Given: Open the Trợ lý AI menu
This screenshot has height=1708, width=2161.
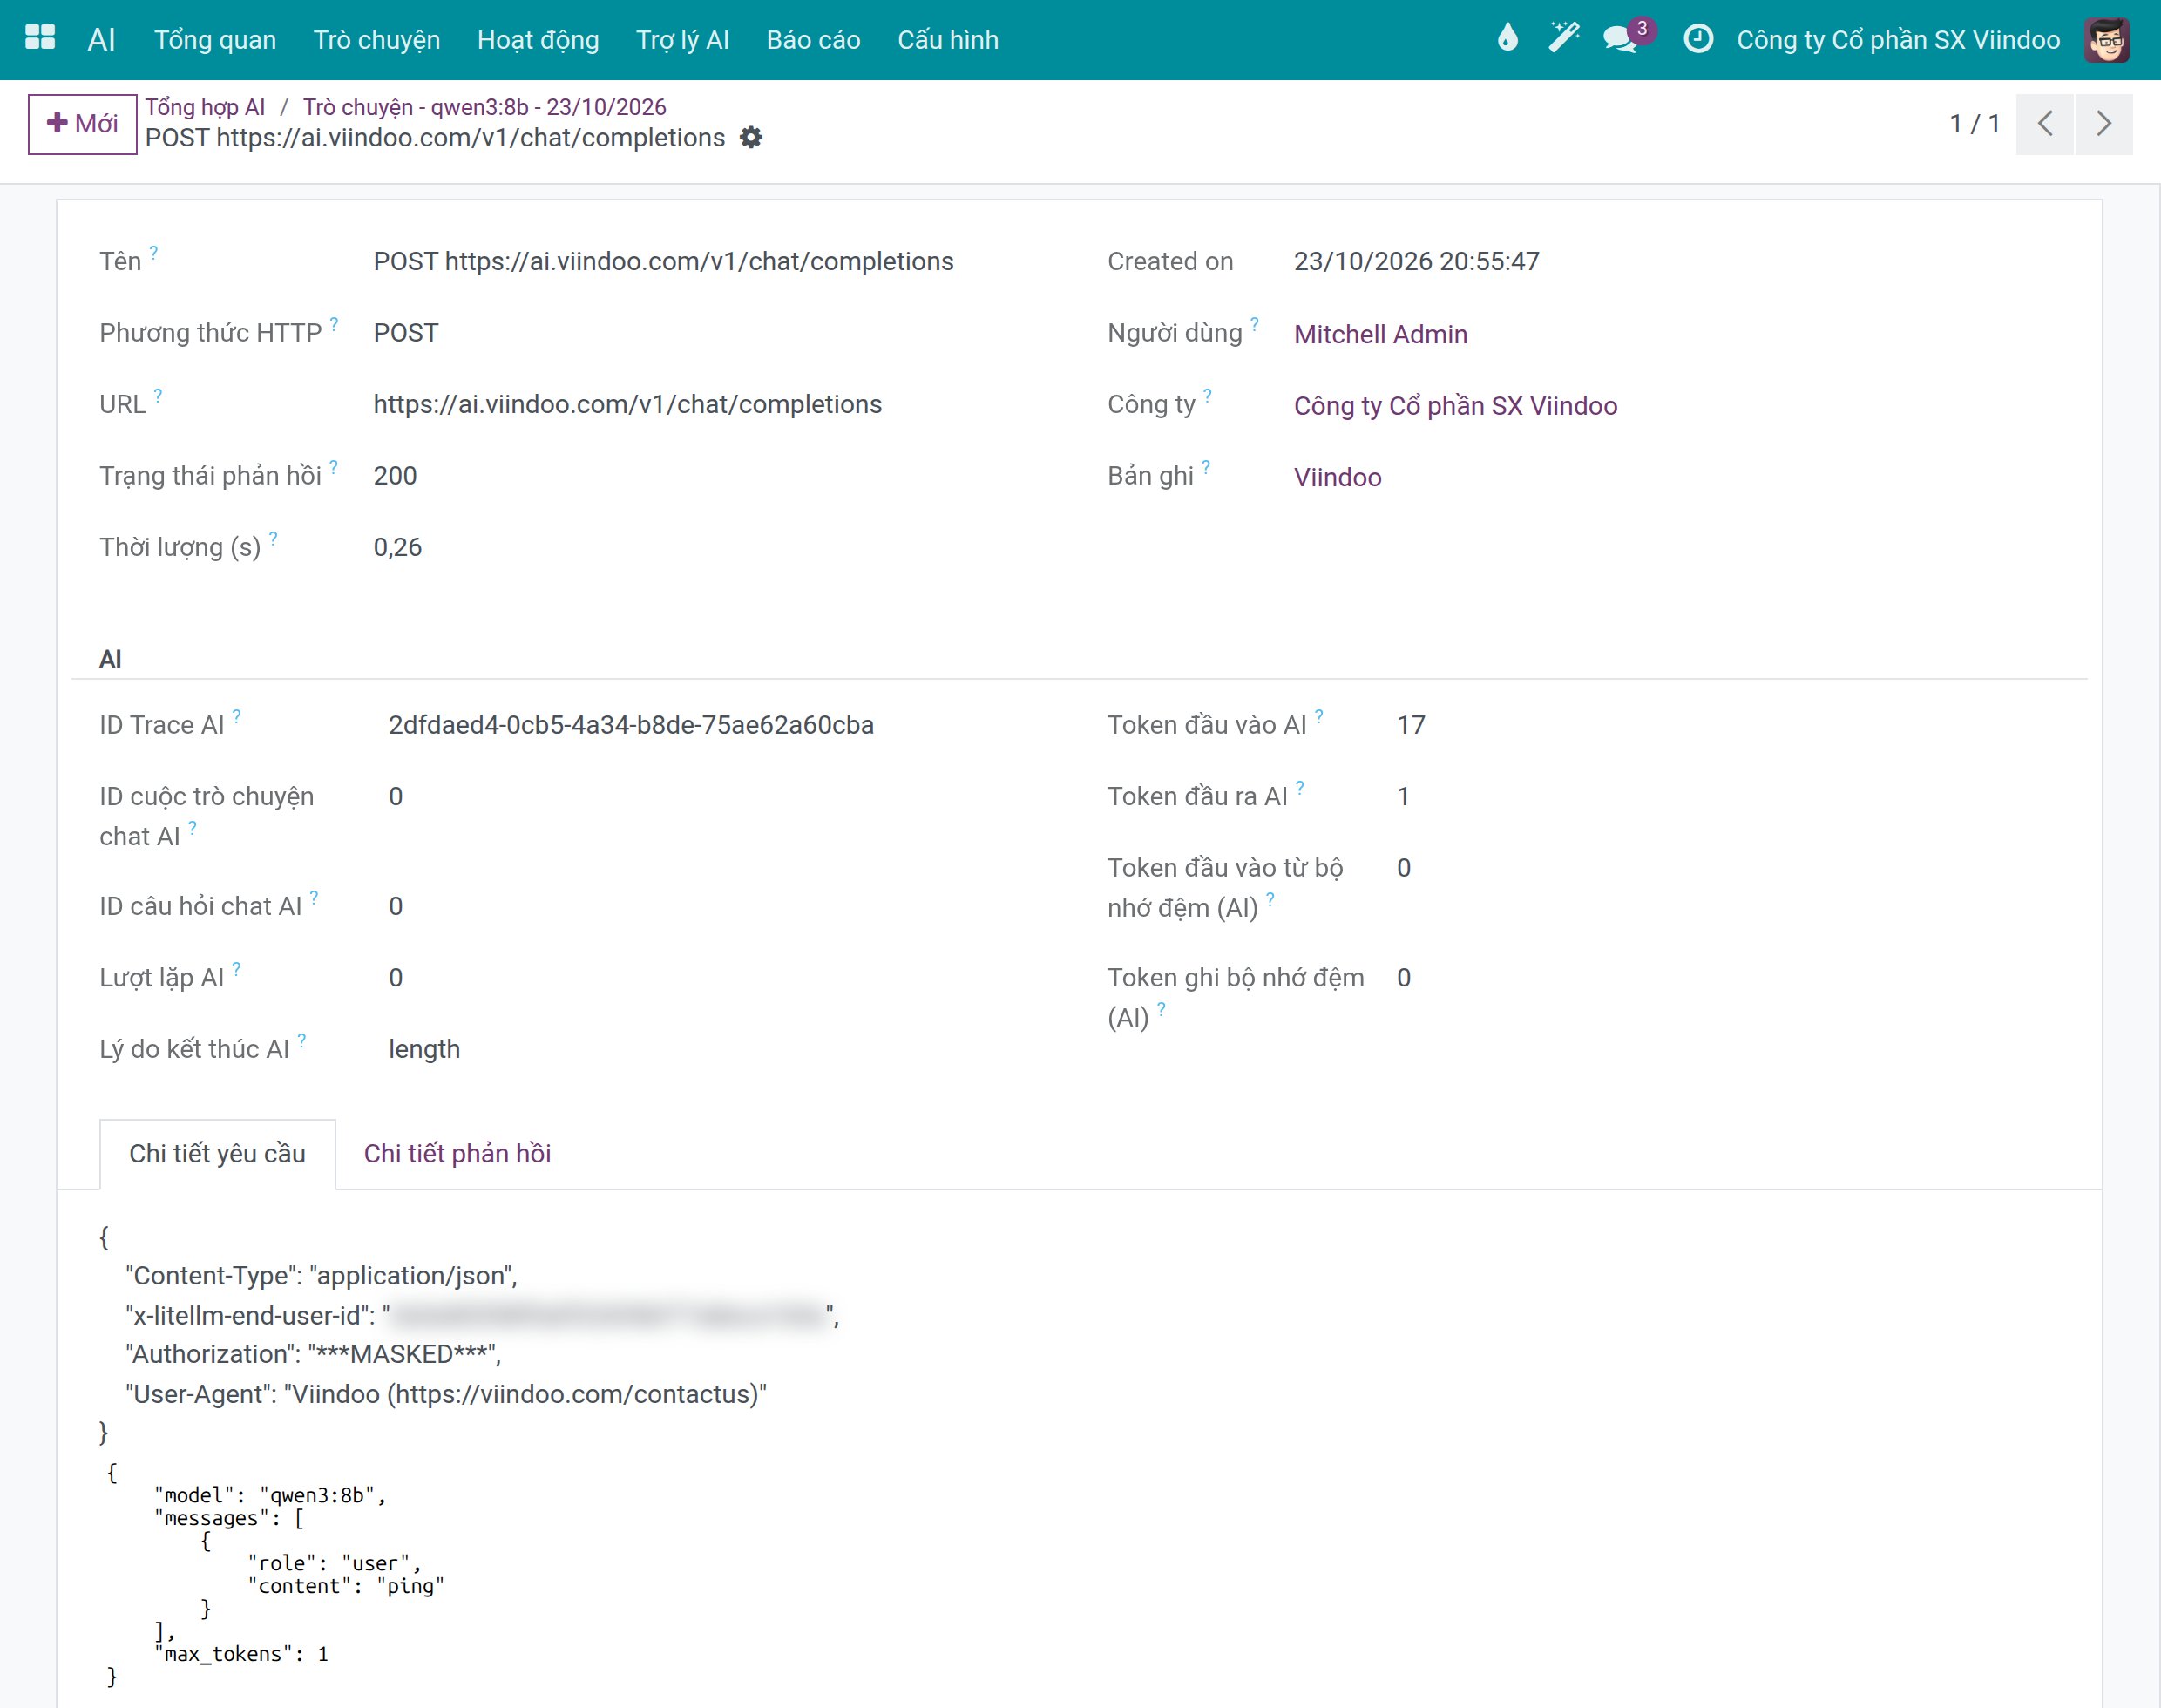Looking at the screenshot, I should coord(683,40).
